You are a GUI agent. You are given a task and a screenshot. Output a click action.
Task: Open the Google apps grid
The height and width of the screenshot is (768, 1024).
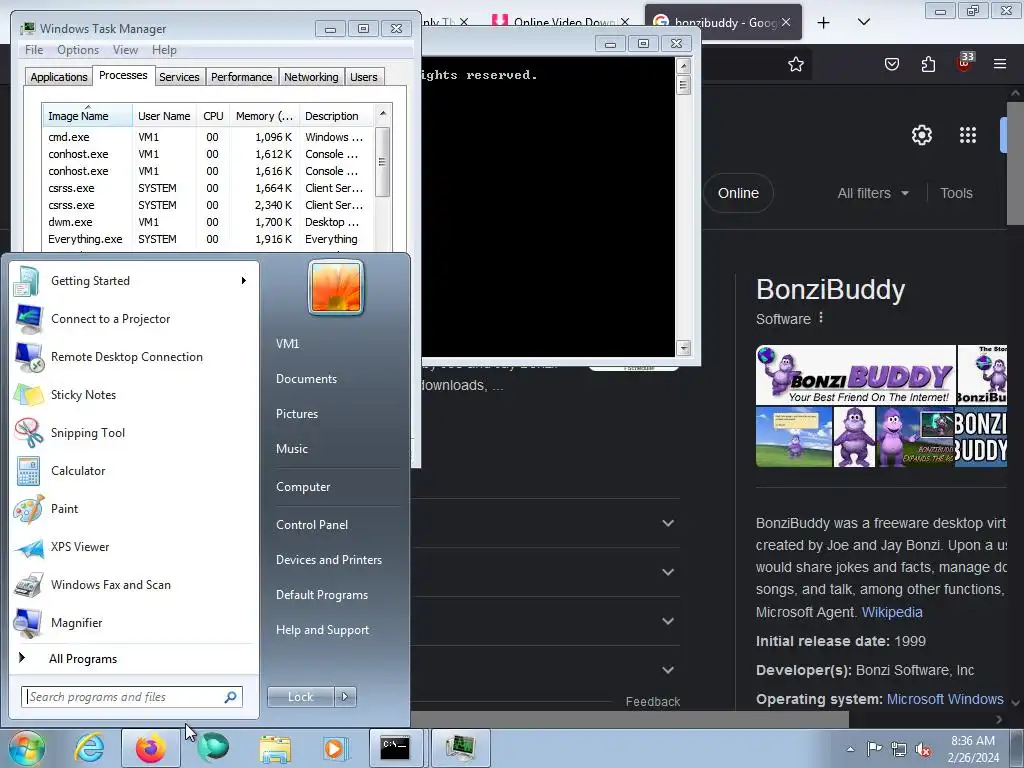pyautogui.click(x=968, y=135)
